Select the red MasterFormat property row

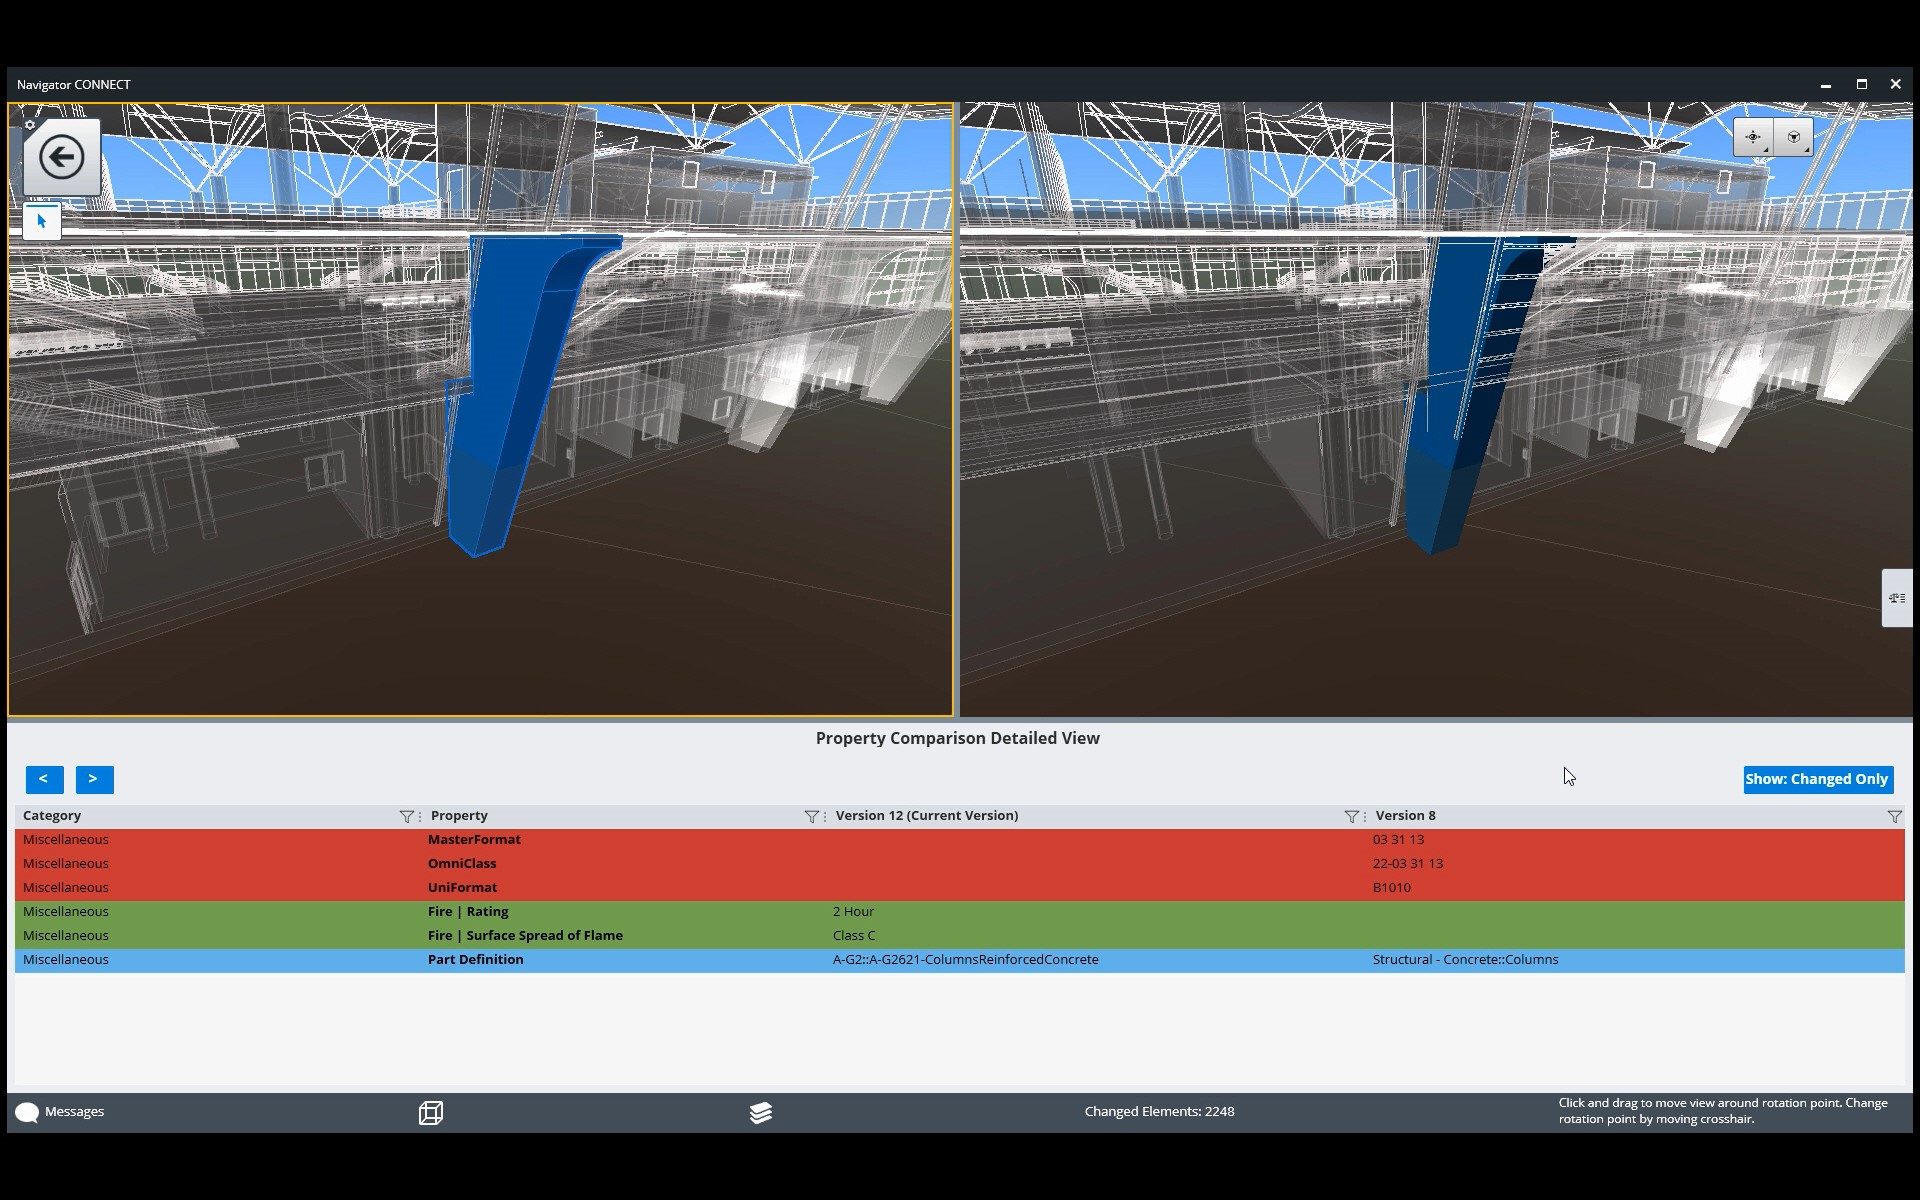click(x=474, y=840)
